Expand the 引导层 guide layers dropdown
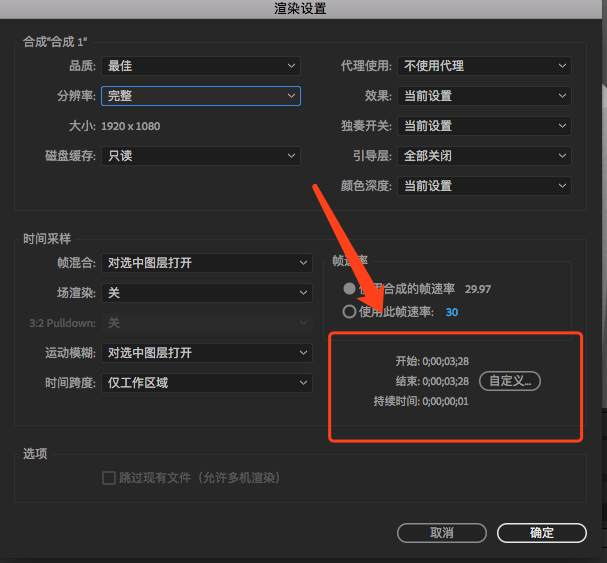 point(484,156)
